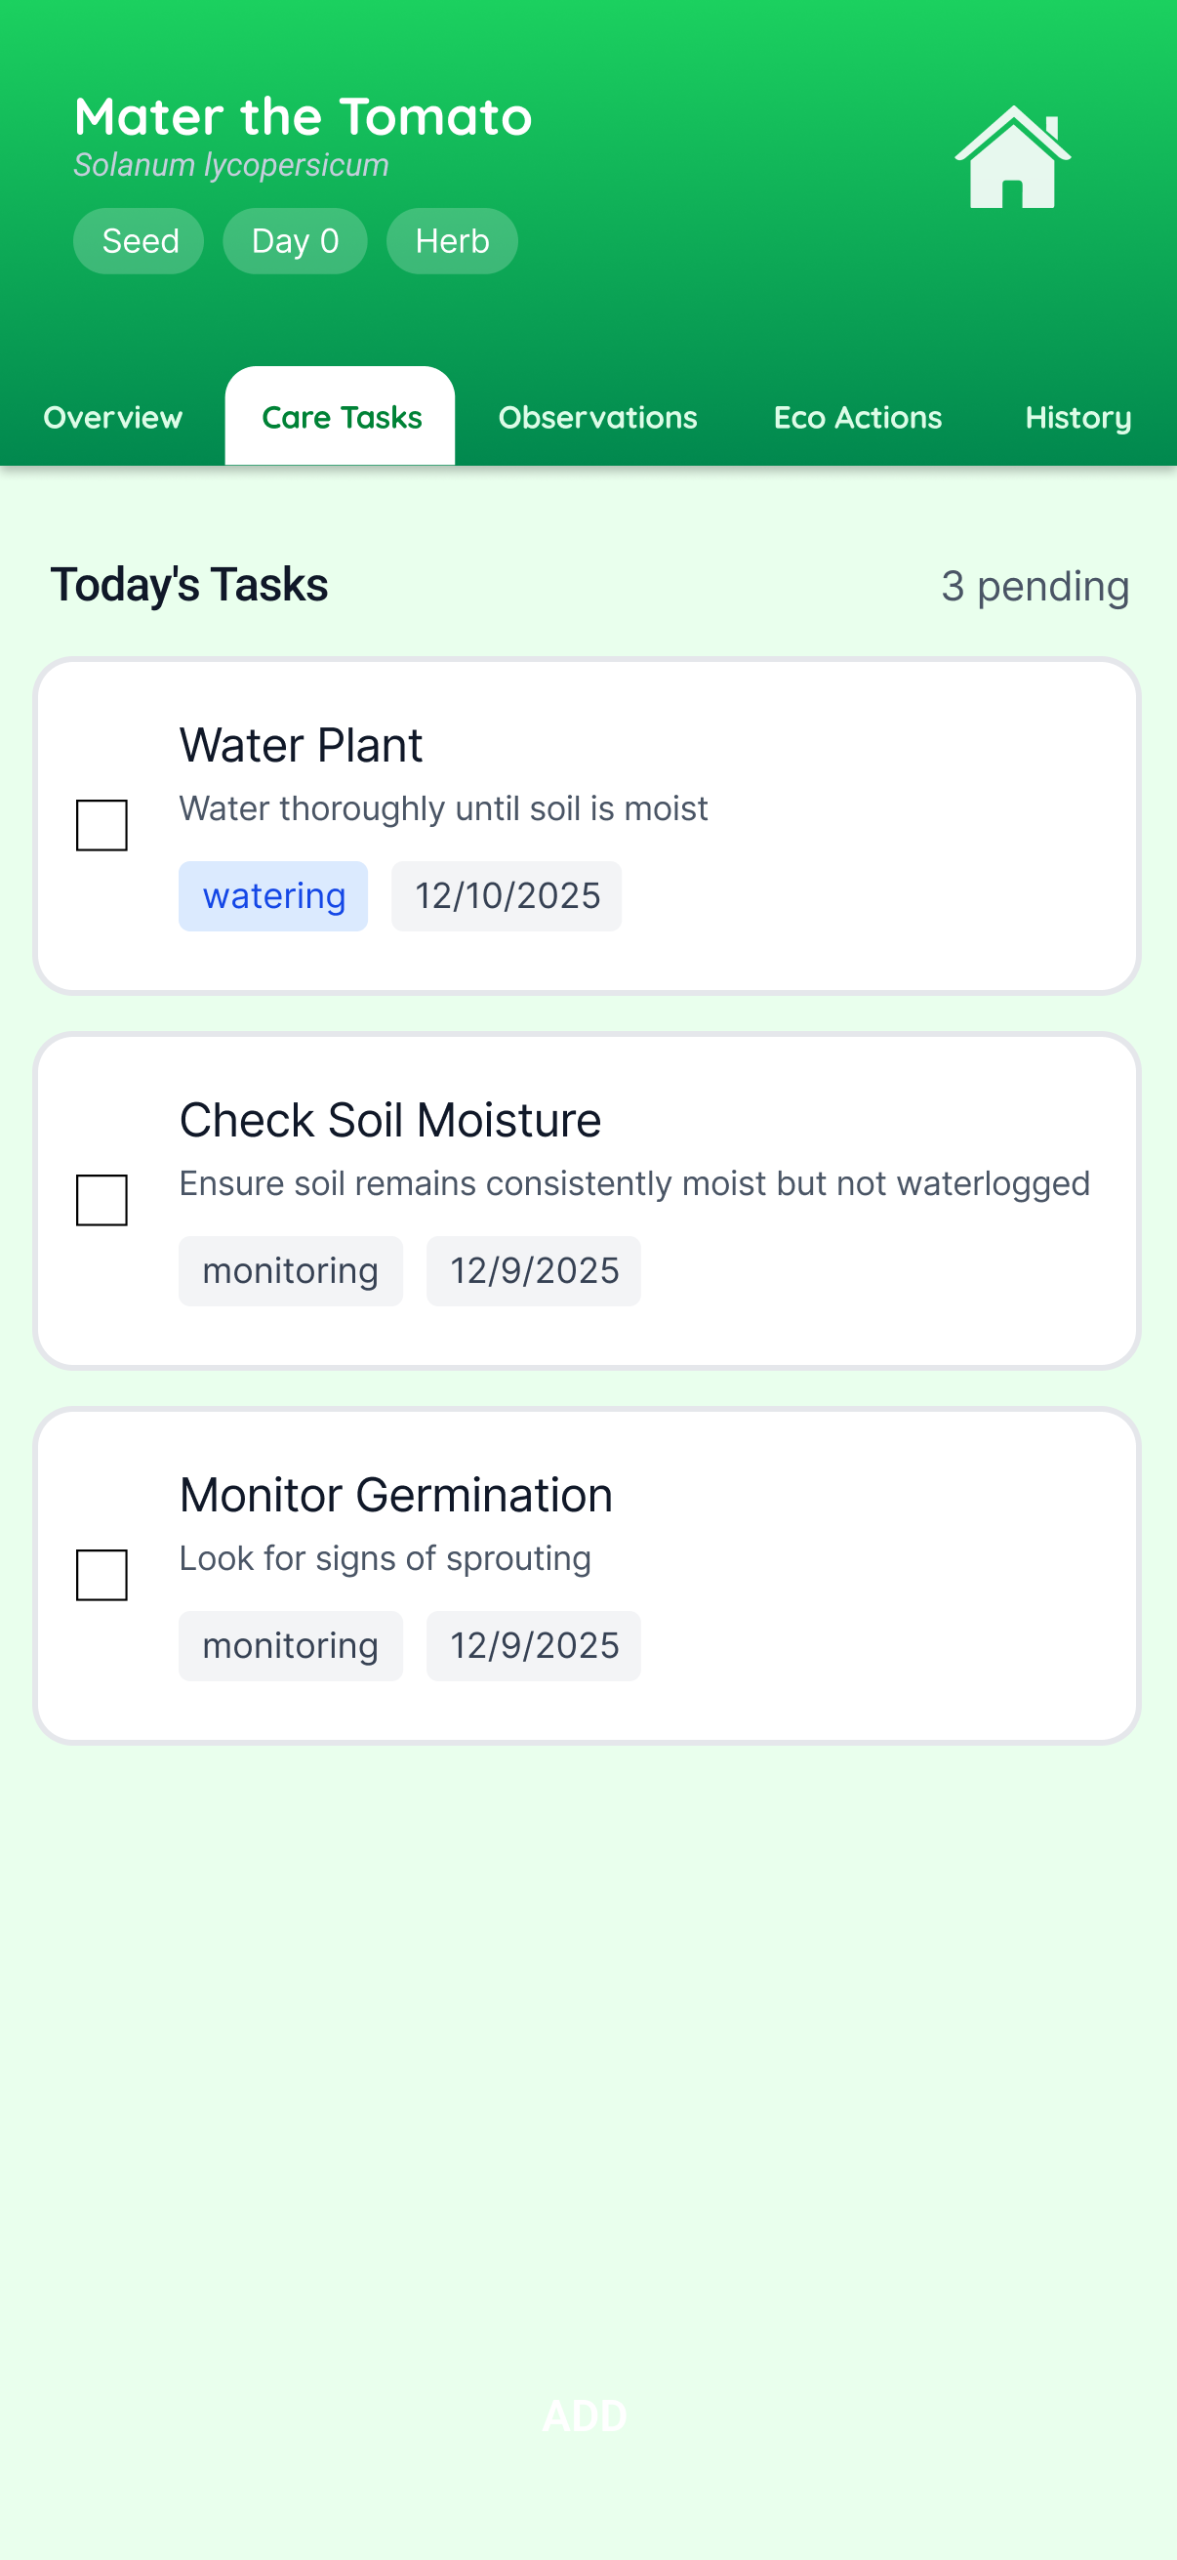Image resolution: width=1177 pixels, height=2560 pixels.
Task: Click the 12/10/2025 date chip
Action: click(507, 896)
